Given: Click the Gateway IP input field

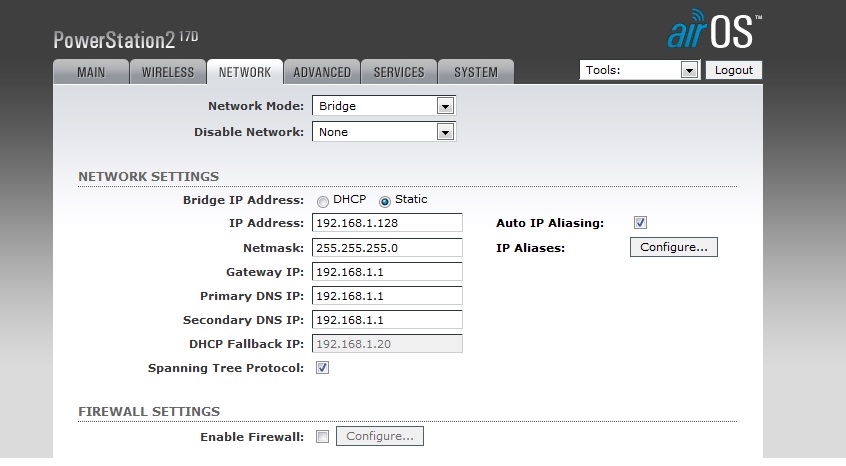Looking at the screenshot, I should click(x=387, y=272).
